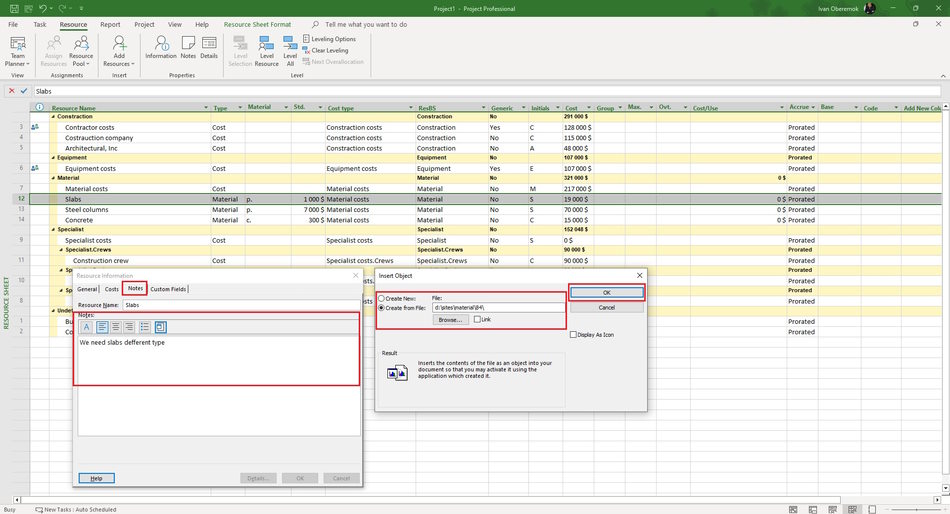
Task: Select the Concrete resource cell
Action: point(130,220)
